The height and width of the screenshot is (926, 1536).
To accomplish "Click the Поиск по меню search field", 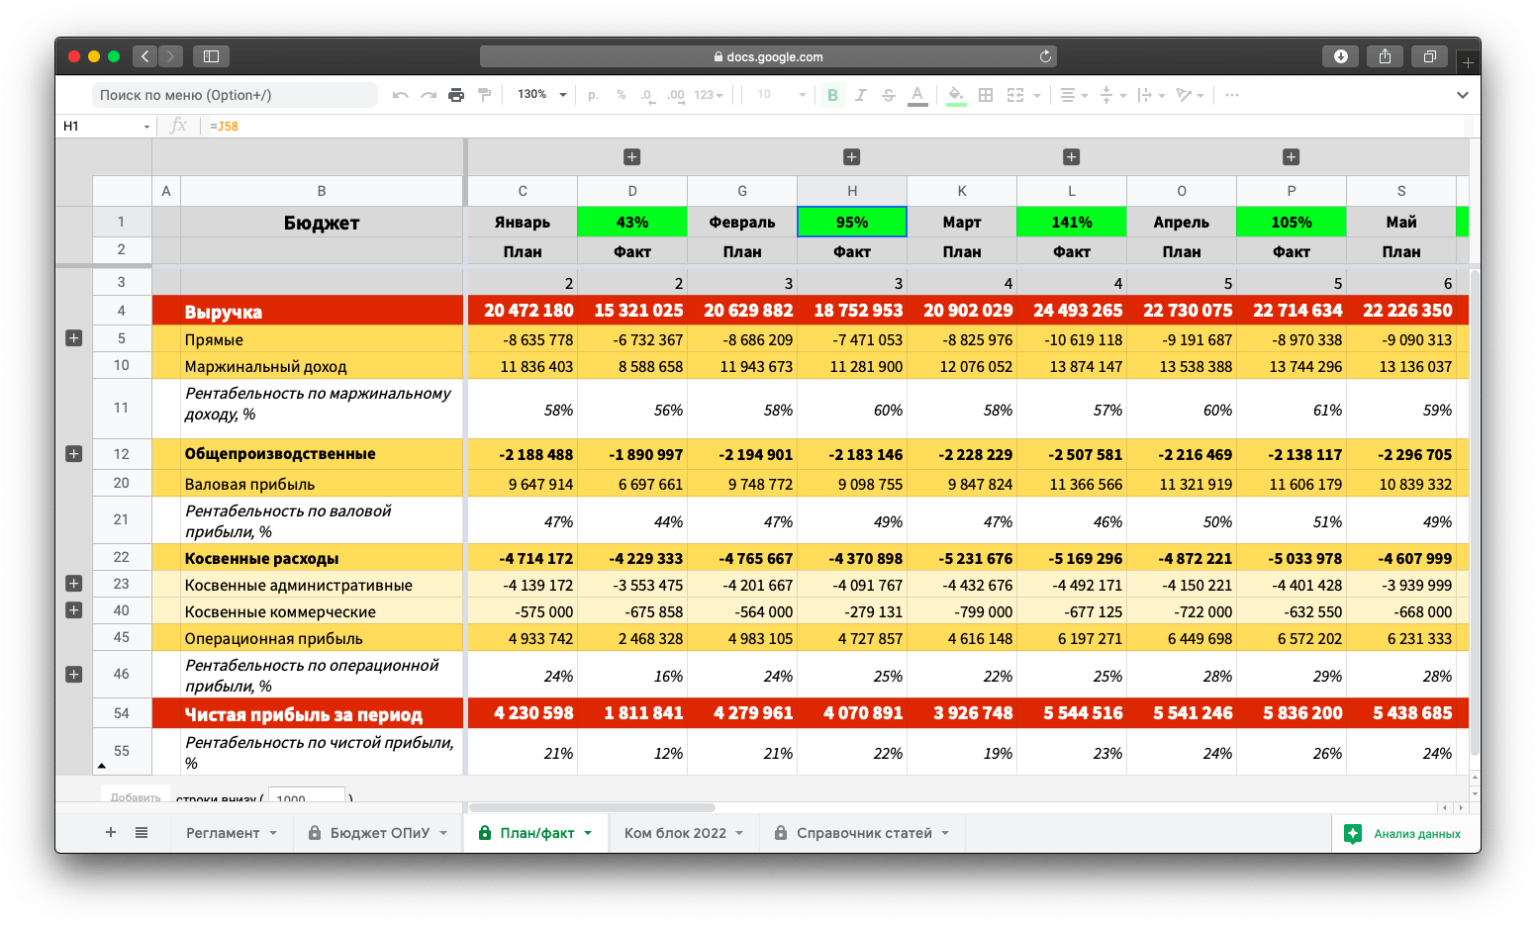I will pos(236,95).
